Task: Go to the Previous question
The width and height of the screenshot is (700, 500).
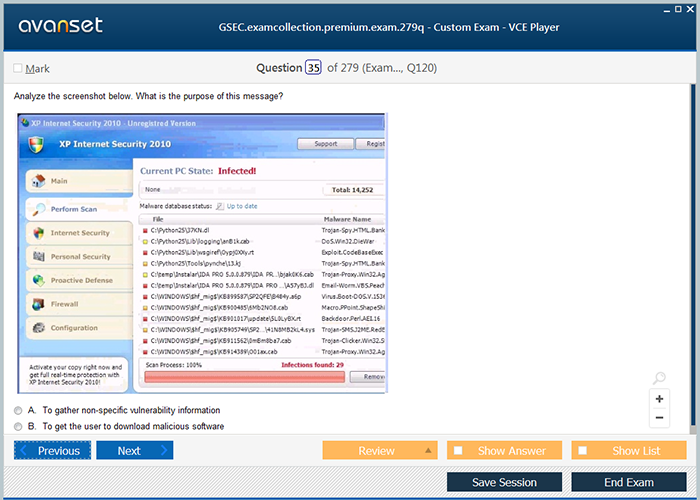Action: 52,450
